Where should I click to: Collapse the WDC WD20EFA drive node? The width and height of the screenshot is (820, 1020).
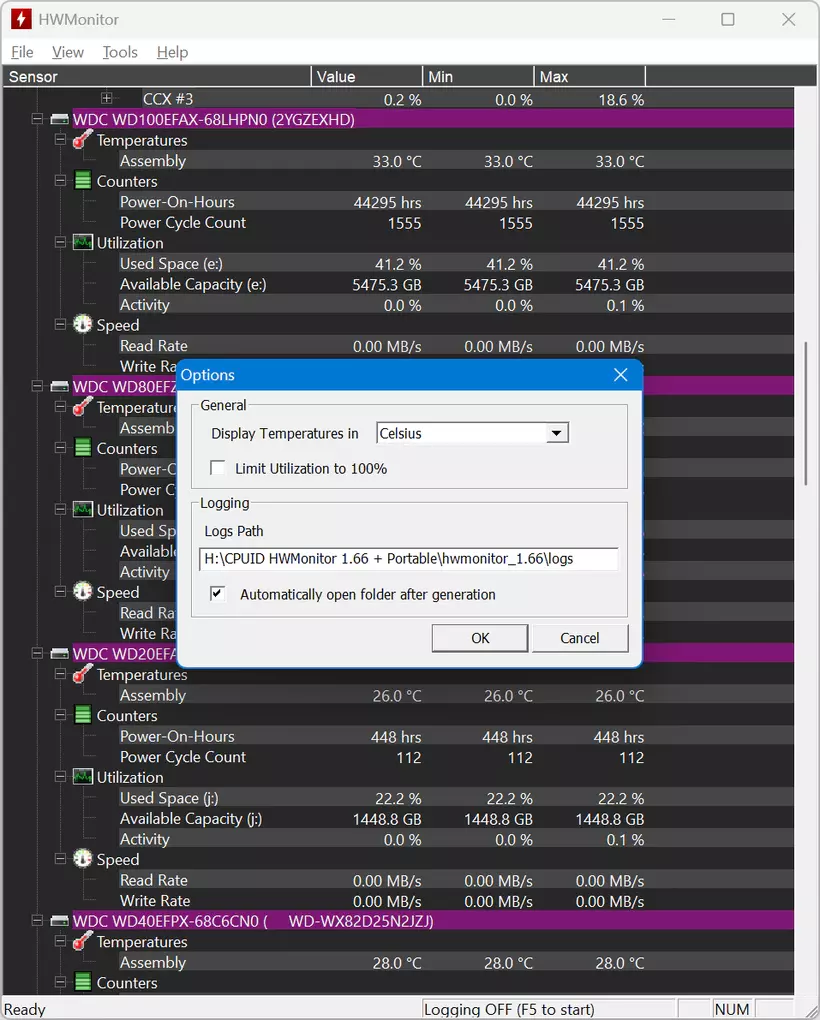tap(37, 653)
